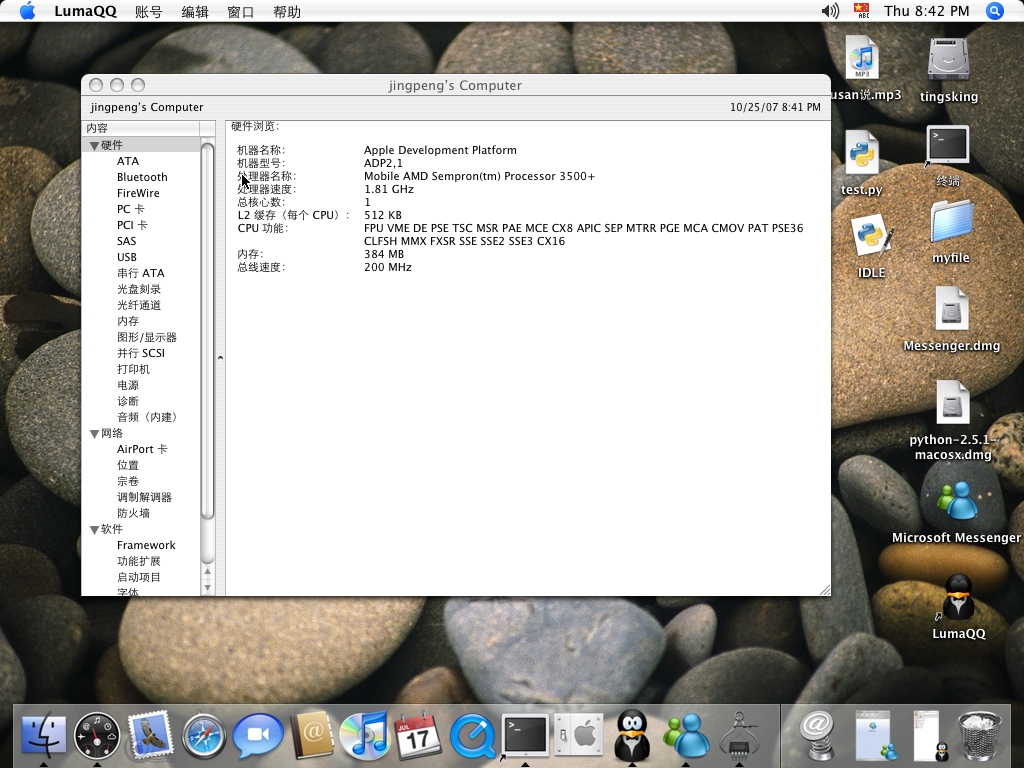Click the volume icon in menu bar
The width and height of the screenshot is (1024, 768).
(x=830, y=11)
